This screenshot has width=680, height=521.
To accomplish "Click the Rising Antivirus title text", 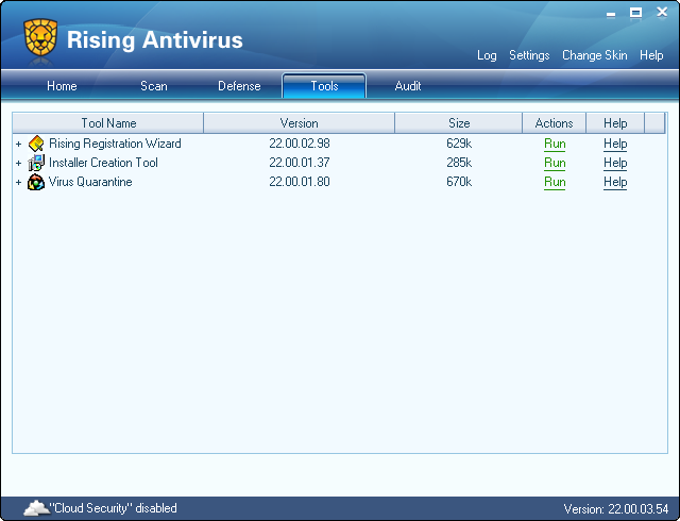I will point(155,40).
